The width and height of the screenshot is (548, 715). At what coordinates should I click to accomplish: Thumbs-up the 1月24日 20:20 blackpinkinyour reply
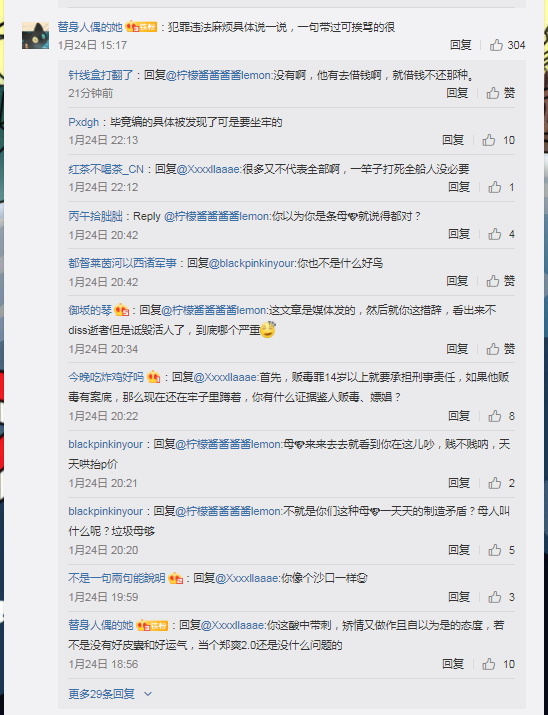(x=501, y=550)
